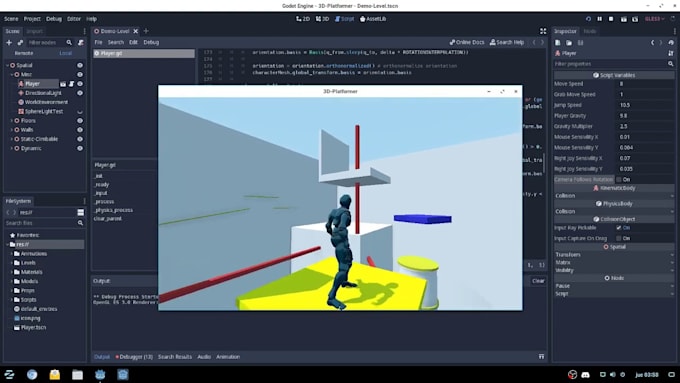The width and height of the screenshot is (680, 383).
Task: Click the Output panel expand icon
Action: click(x=541, y=357)
